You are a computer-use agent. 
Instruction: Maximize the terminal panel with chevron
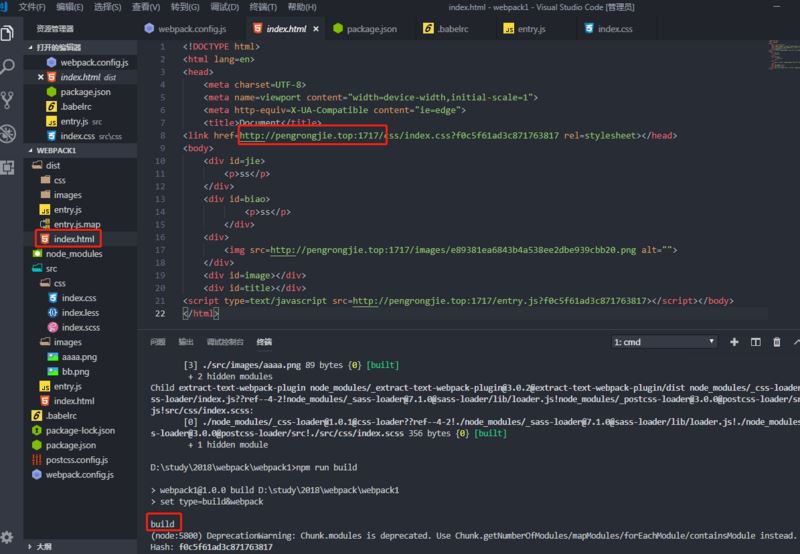(x=796, y=342)
